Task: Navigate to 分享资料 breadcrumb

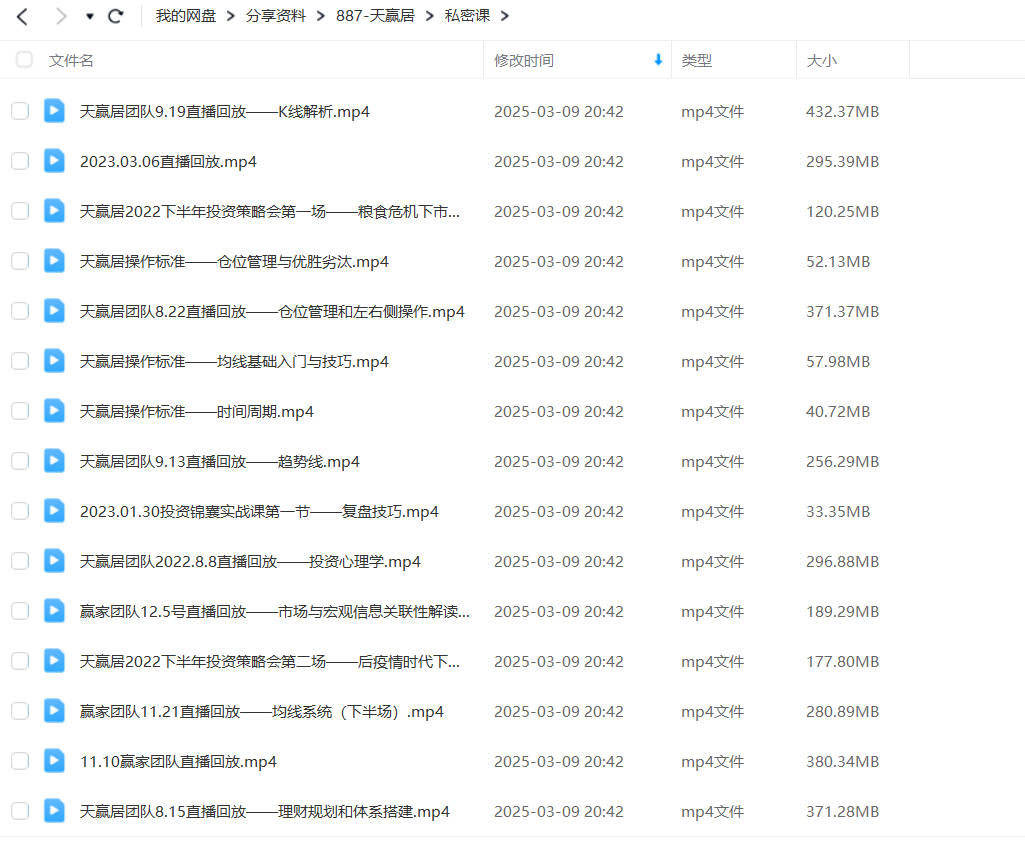Action: tap(275, 16)
